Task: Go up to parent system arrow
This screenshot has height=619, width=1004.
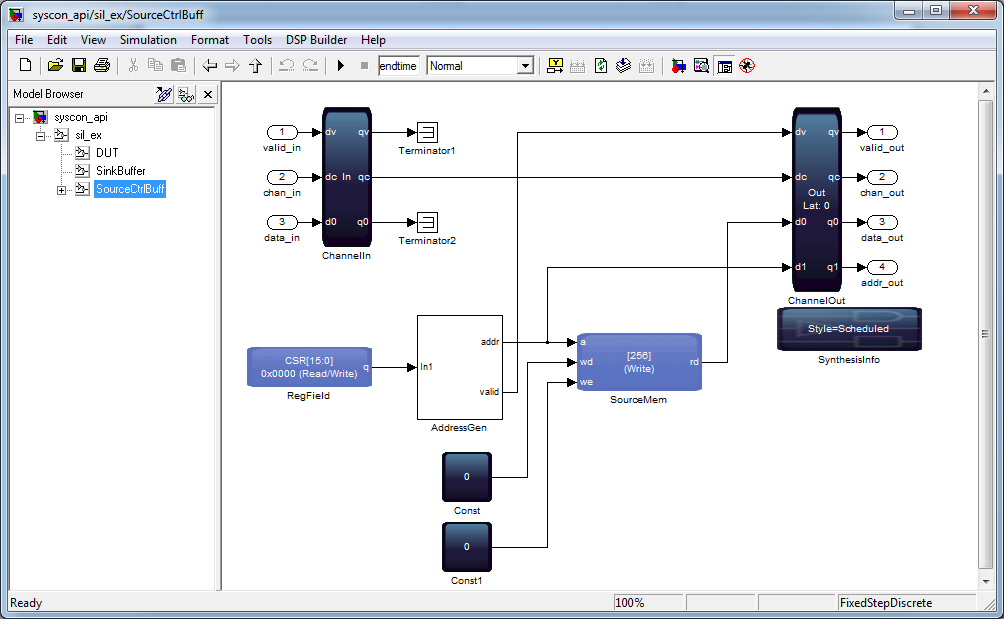Action: pos(255,66)
